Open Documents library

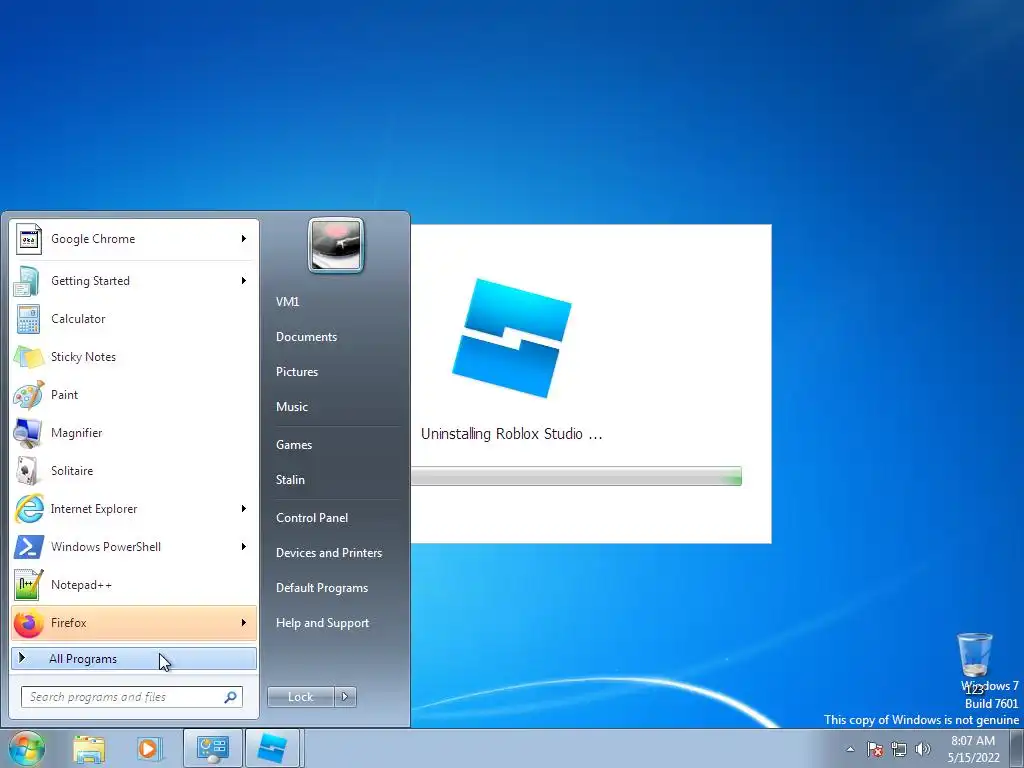(x=306, y=337)
